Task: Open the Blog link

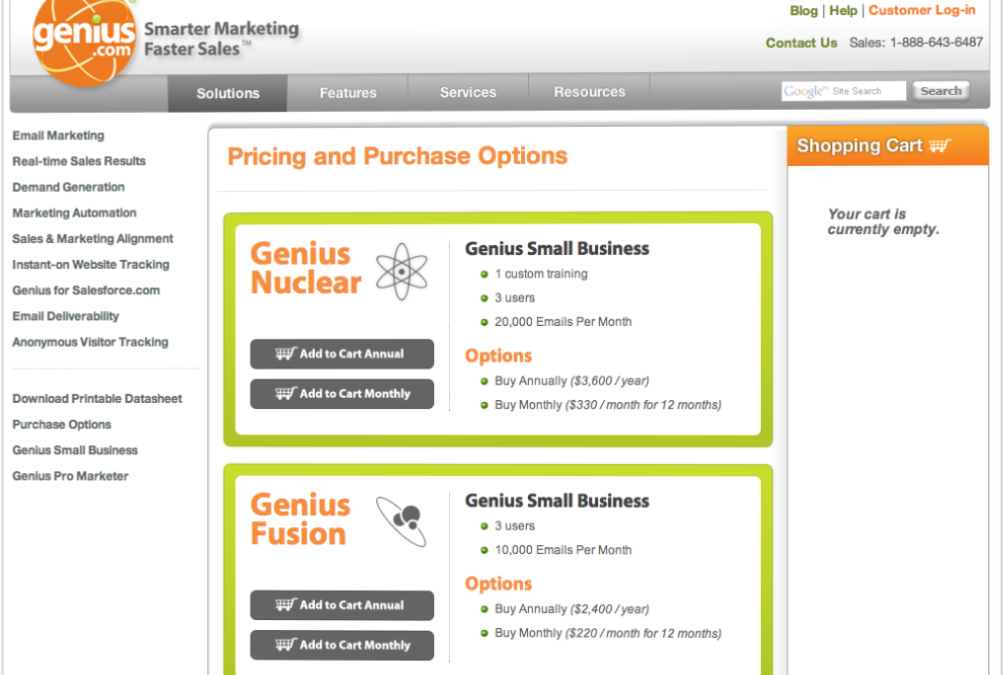Action: coord(804,11)
